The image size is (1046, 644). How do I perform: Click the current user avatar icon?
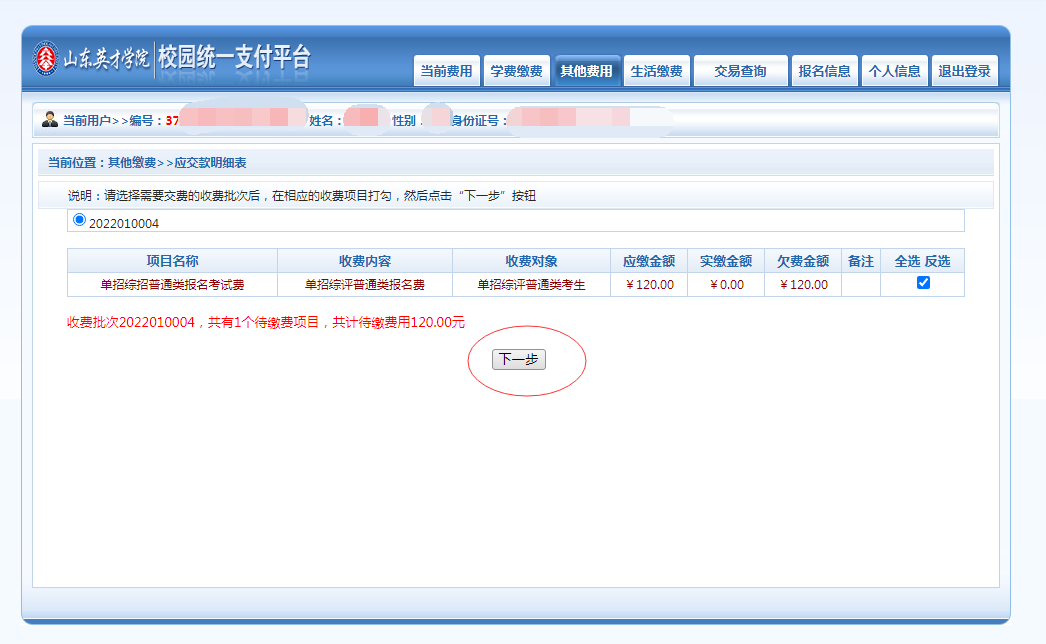click(50, 120)
